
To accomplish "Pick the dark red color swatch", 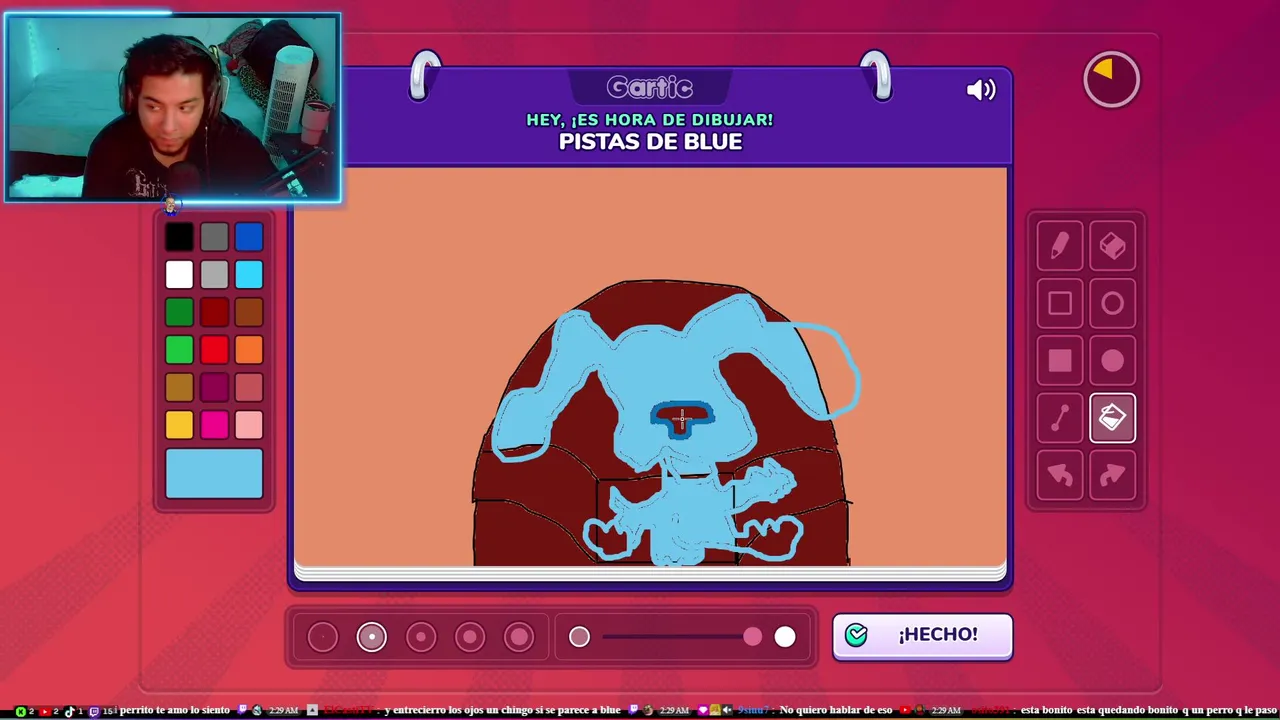I will point(214,312).
